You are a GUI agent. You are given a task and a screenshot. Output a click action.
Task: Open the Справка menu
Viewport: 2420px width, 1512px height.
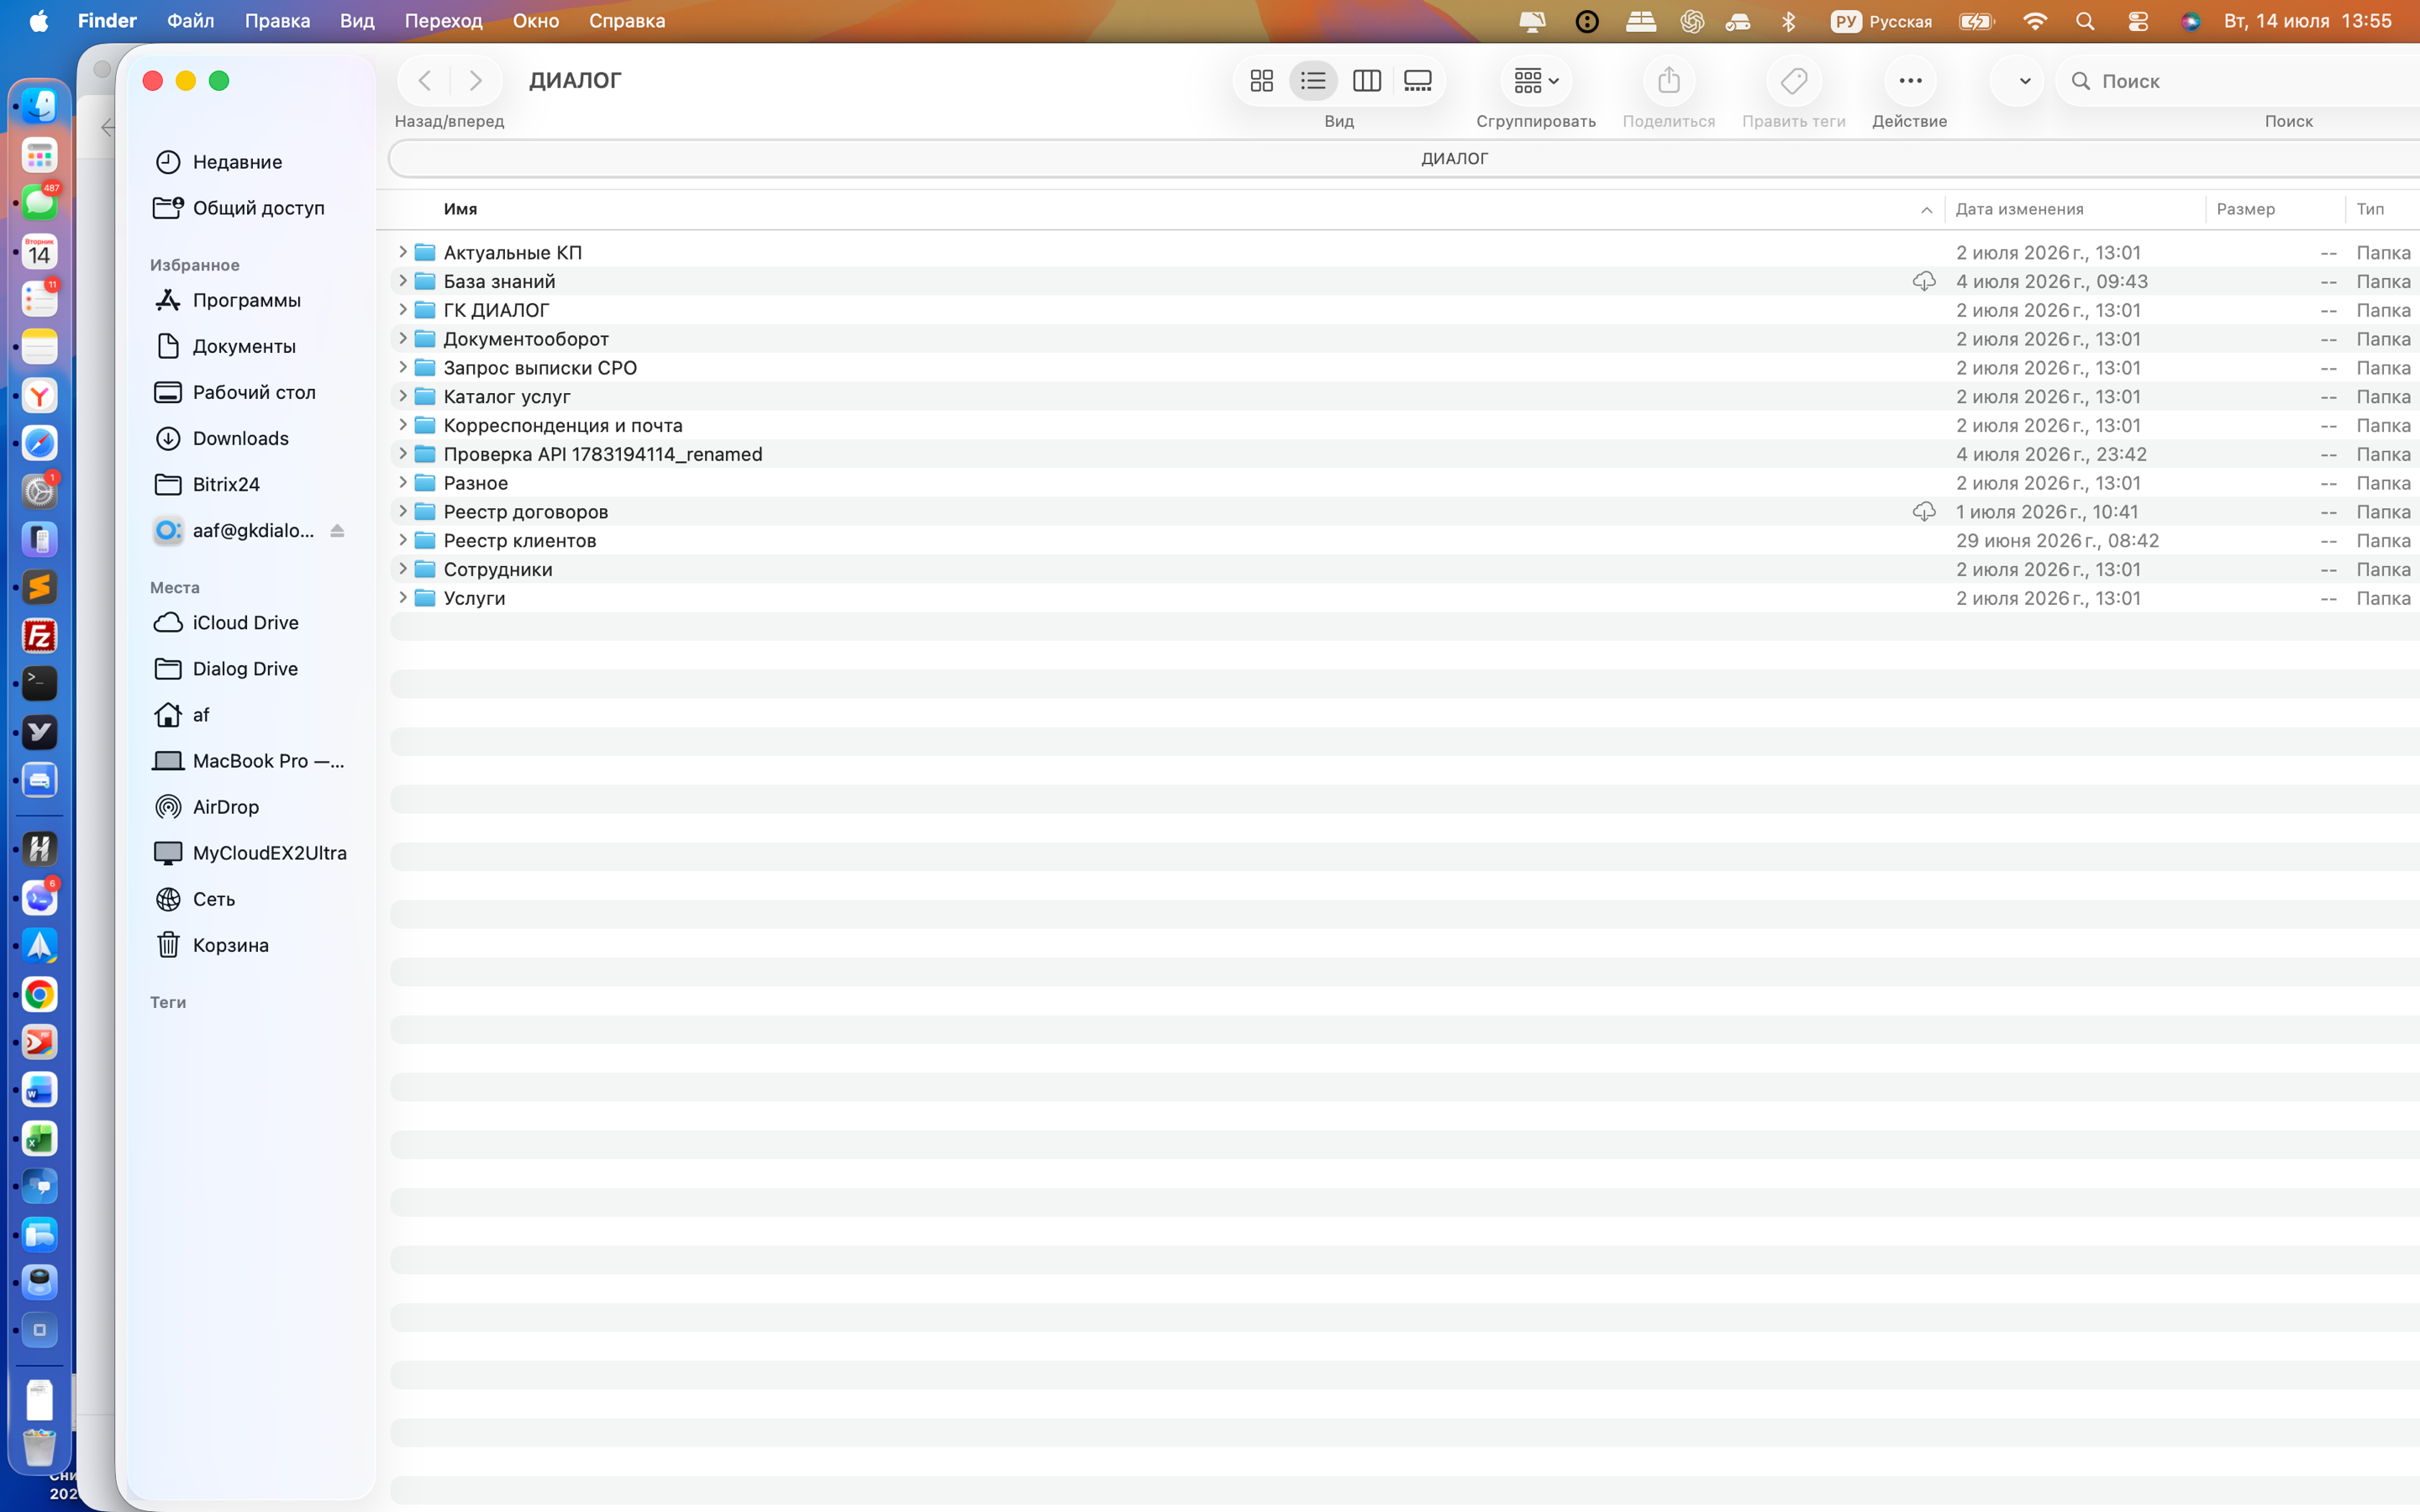tap(627, 21)
